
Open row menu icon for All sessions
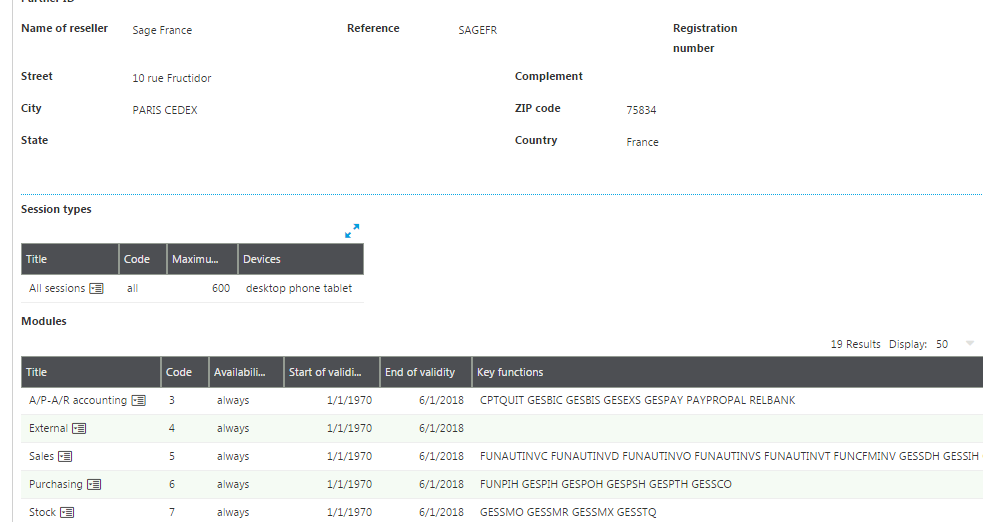(97, 288)
